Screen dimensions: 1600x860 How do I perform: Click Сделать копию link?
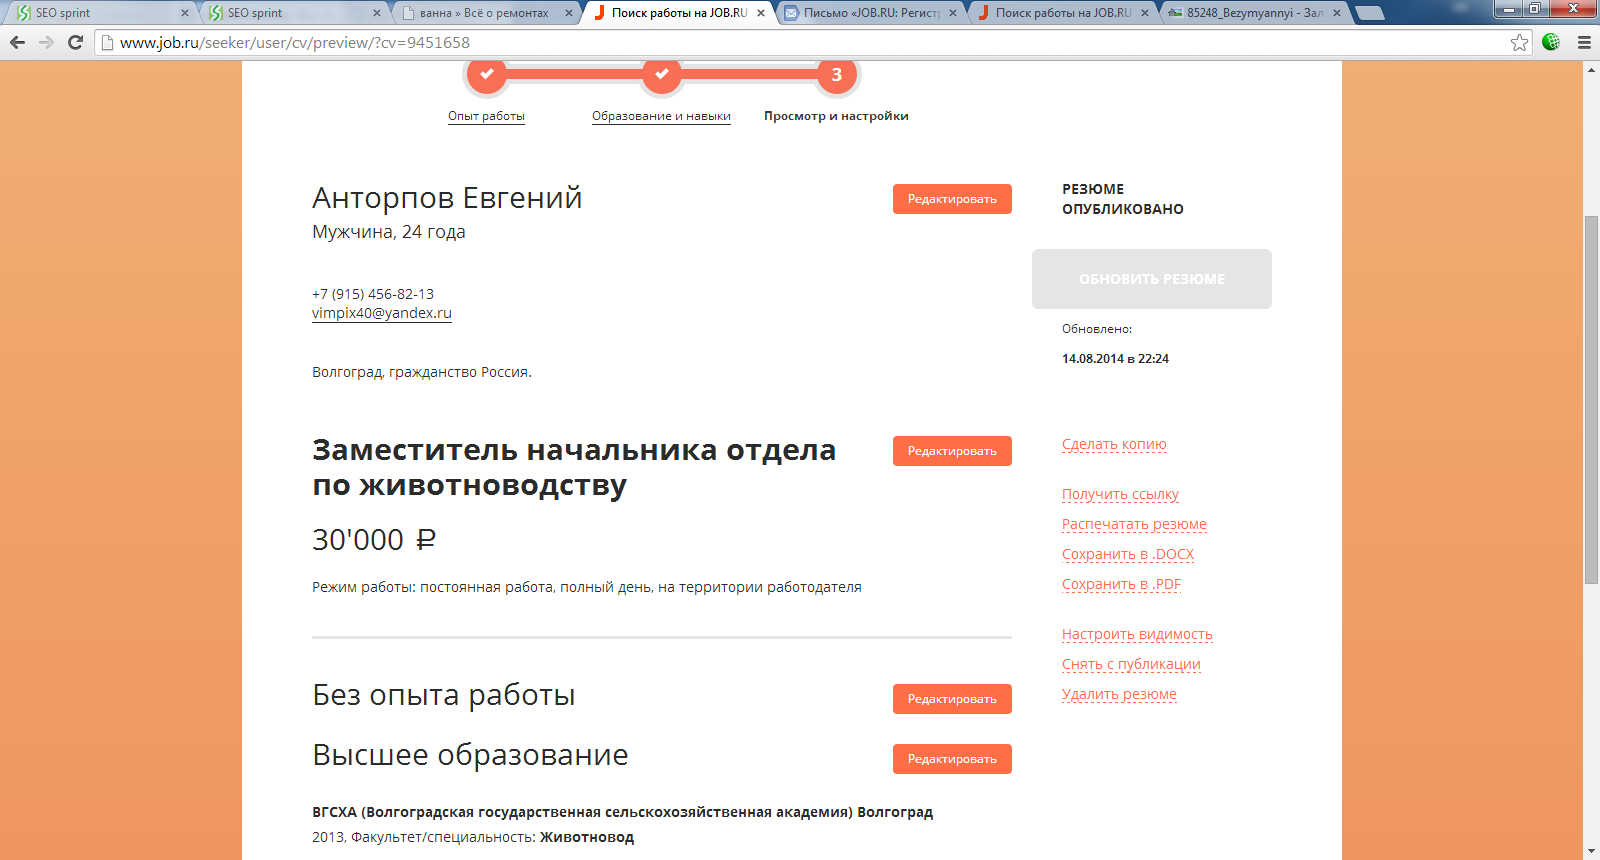[1114, 445]
